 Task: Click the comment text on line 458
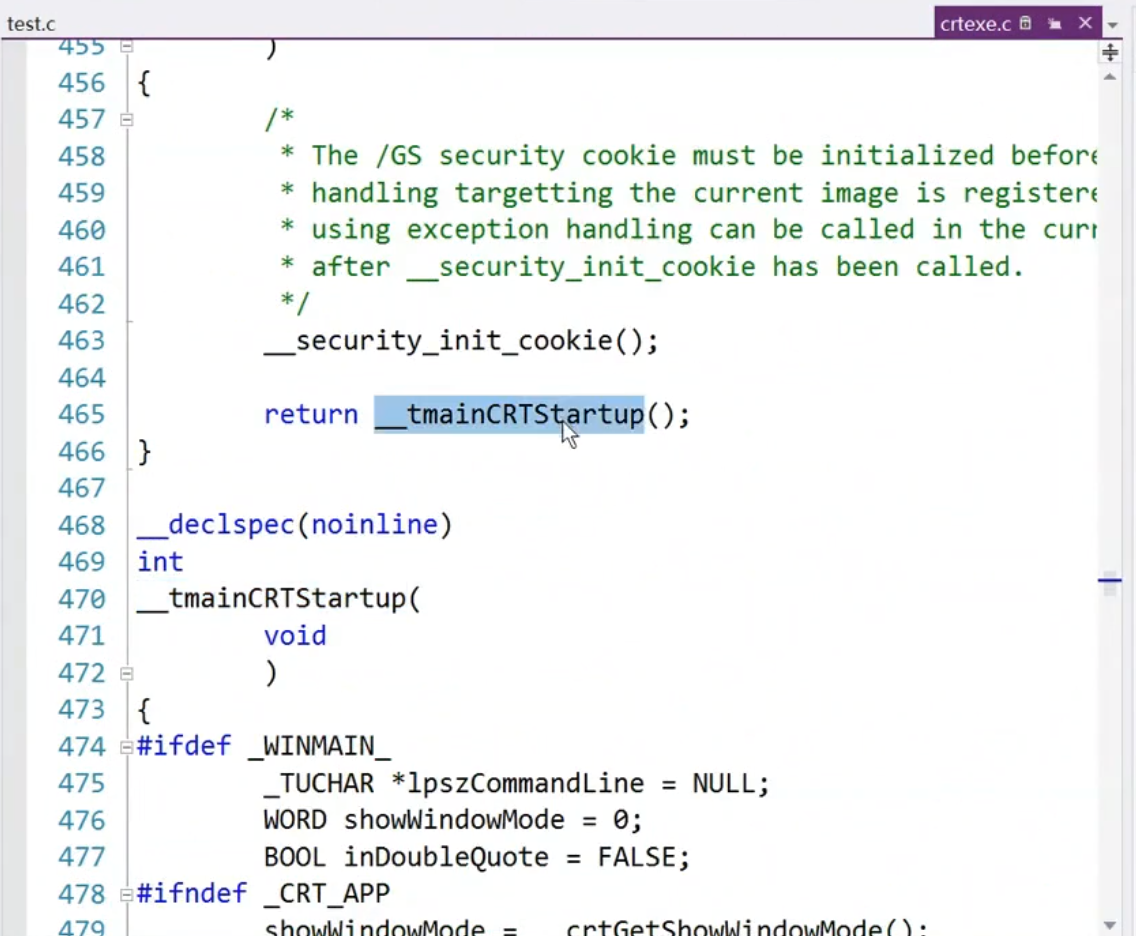coord(688,156)
